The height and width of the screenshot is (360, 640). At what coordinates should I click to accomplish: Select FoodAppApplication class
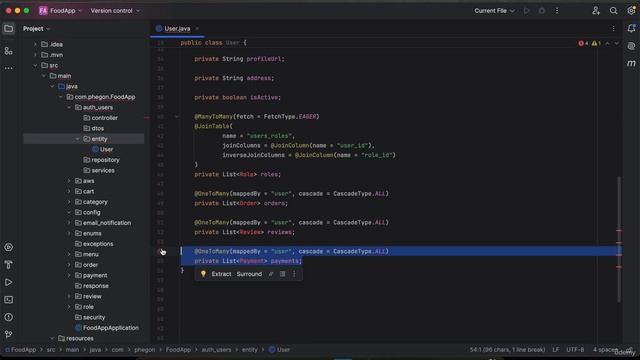click(x=111, y=328)
